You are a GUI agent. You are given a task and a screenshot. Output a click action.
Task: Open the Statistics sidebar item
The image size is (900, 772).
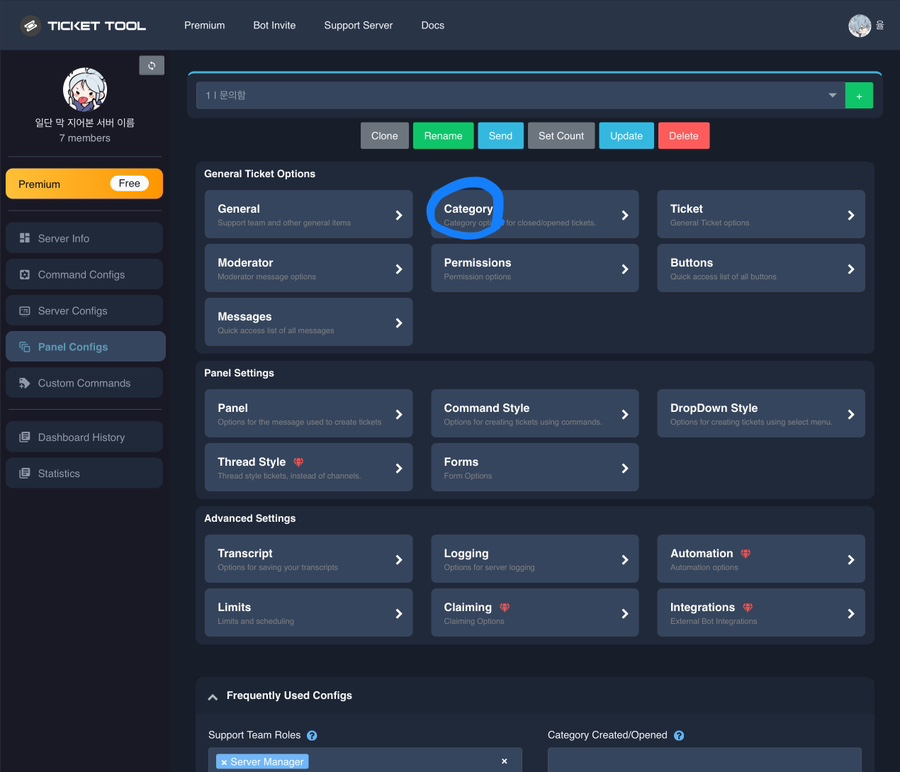click(84, 473)
